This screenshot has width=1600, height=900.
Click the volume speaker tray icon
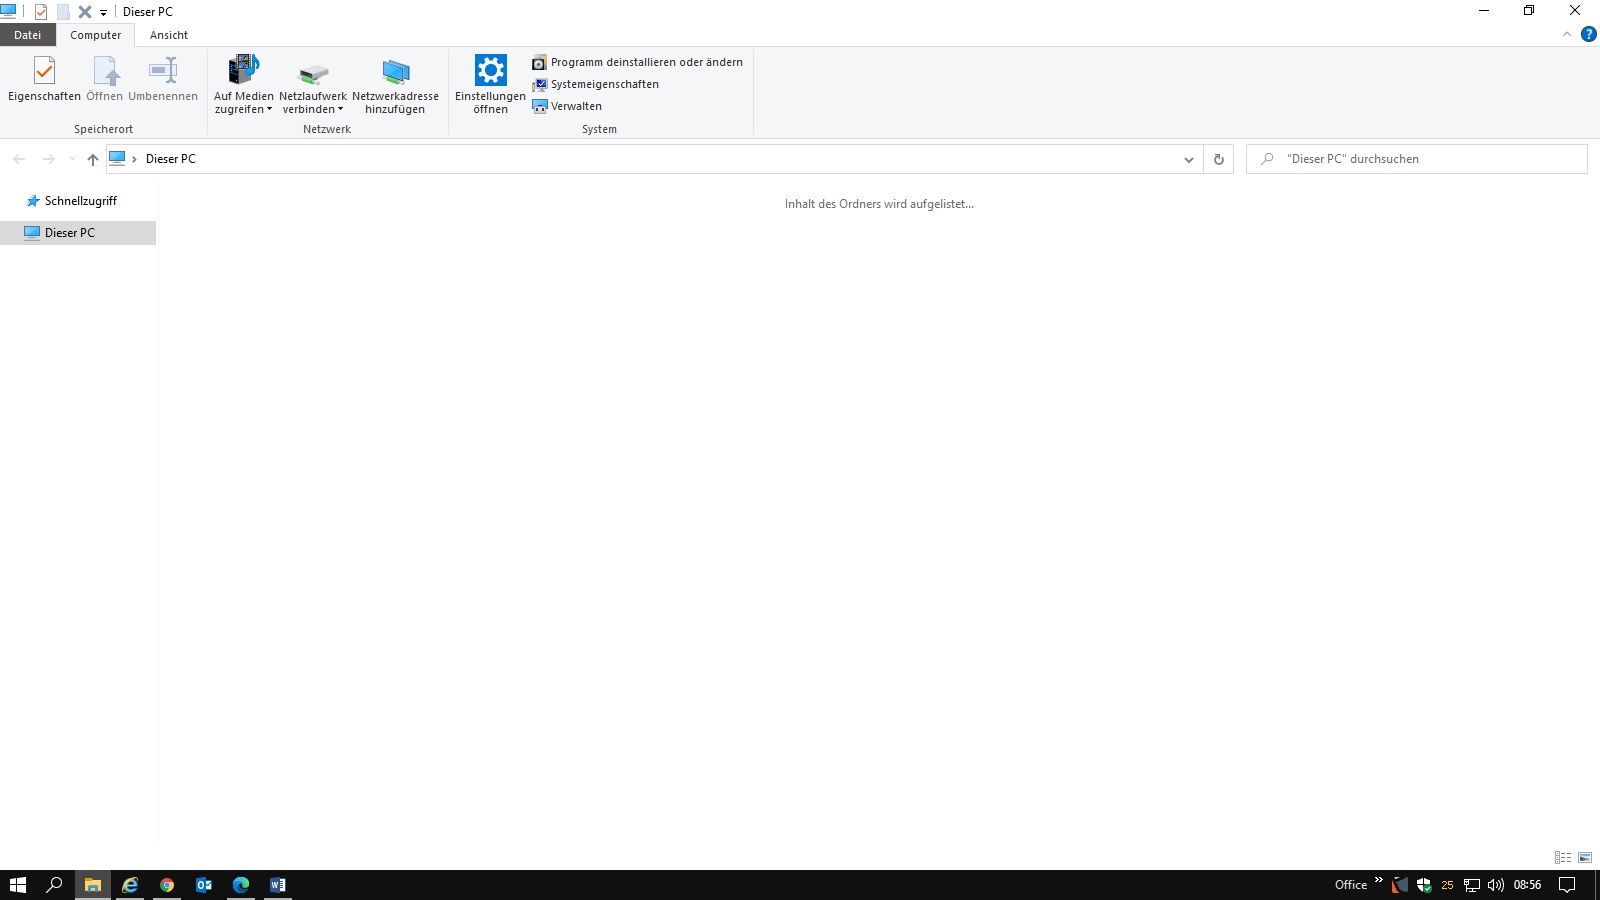[x=1496, y=885]
